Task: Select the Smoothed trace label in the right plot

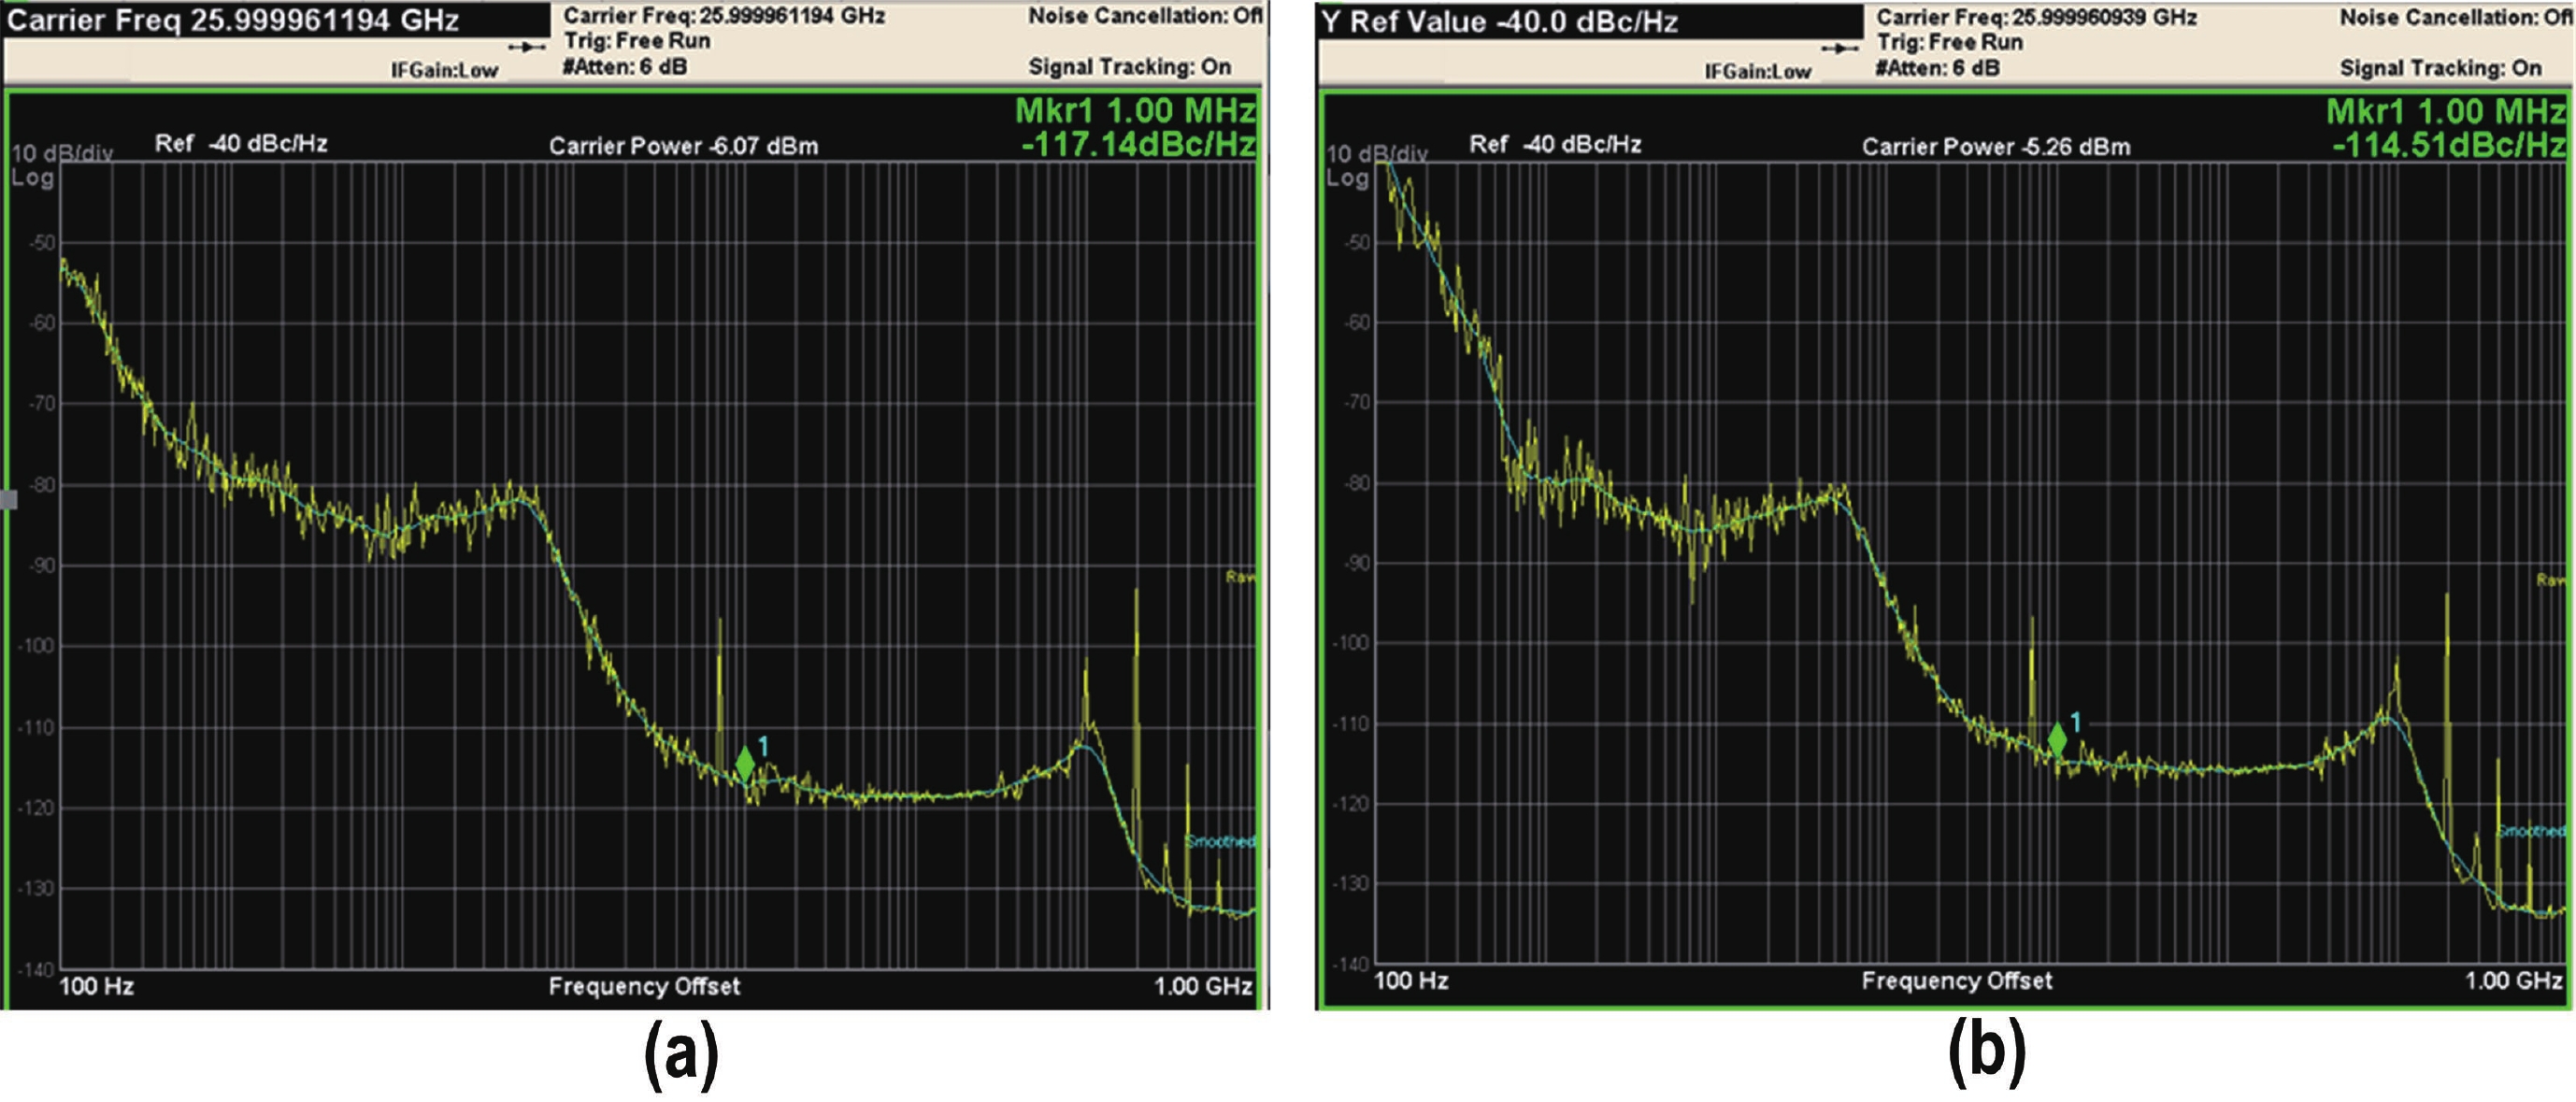Action: [x=2531, y=832]
